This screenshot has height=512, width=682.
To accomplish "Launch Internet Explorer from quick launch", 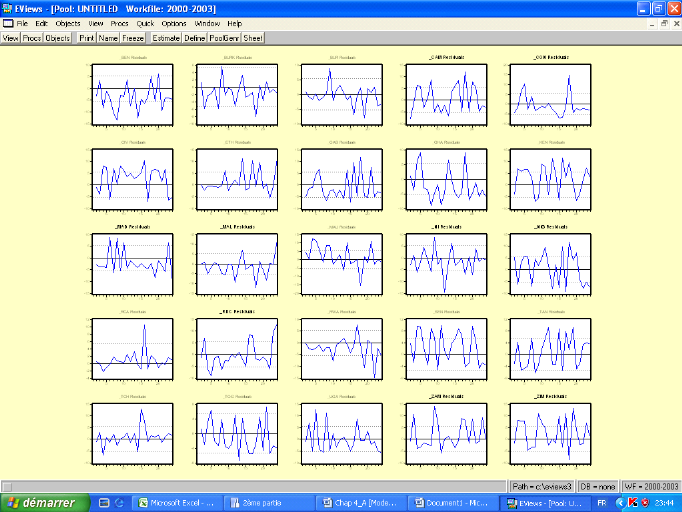I will (x=120, y=502).
